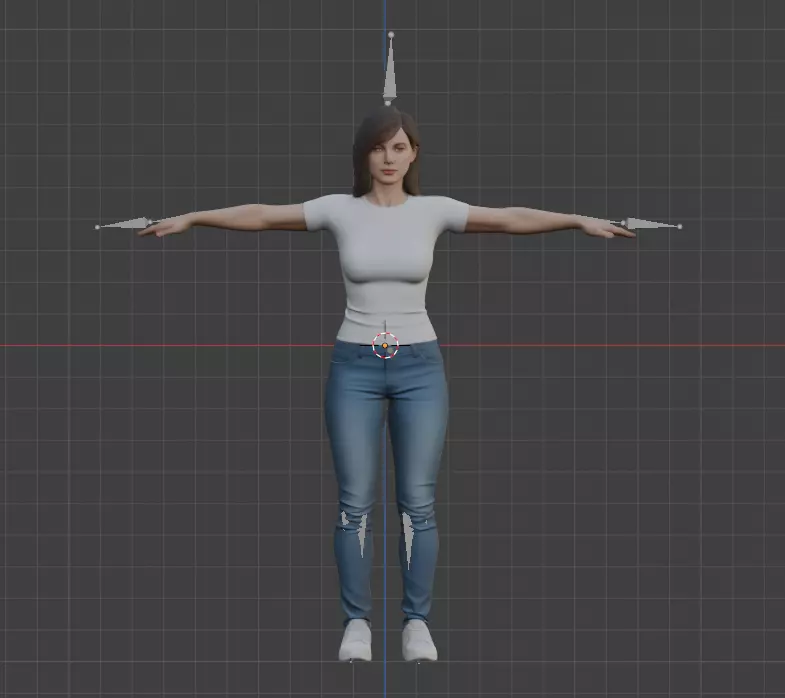The width and height of the screenshot is (785, 698).
Task: Select the hand bone on the screen-right side
Action: click(x=651, y=223)
